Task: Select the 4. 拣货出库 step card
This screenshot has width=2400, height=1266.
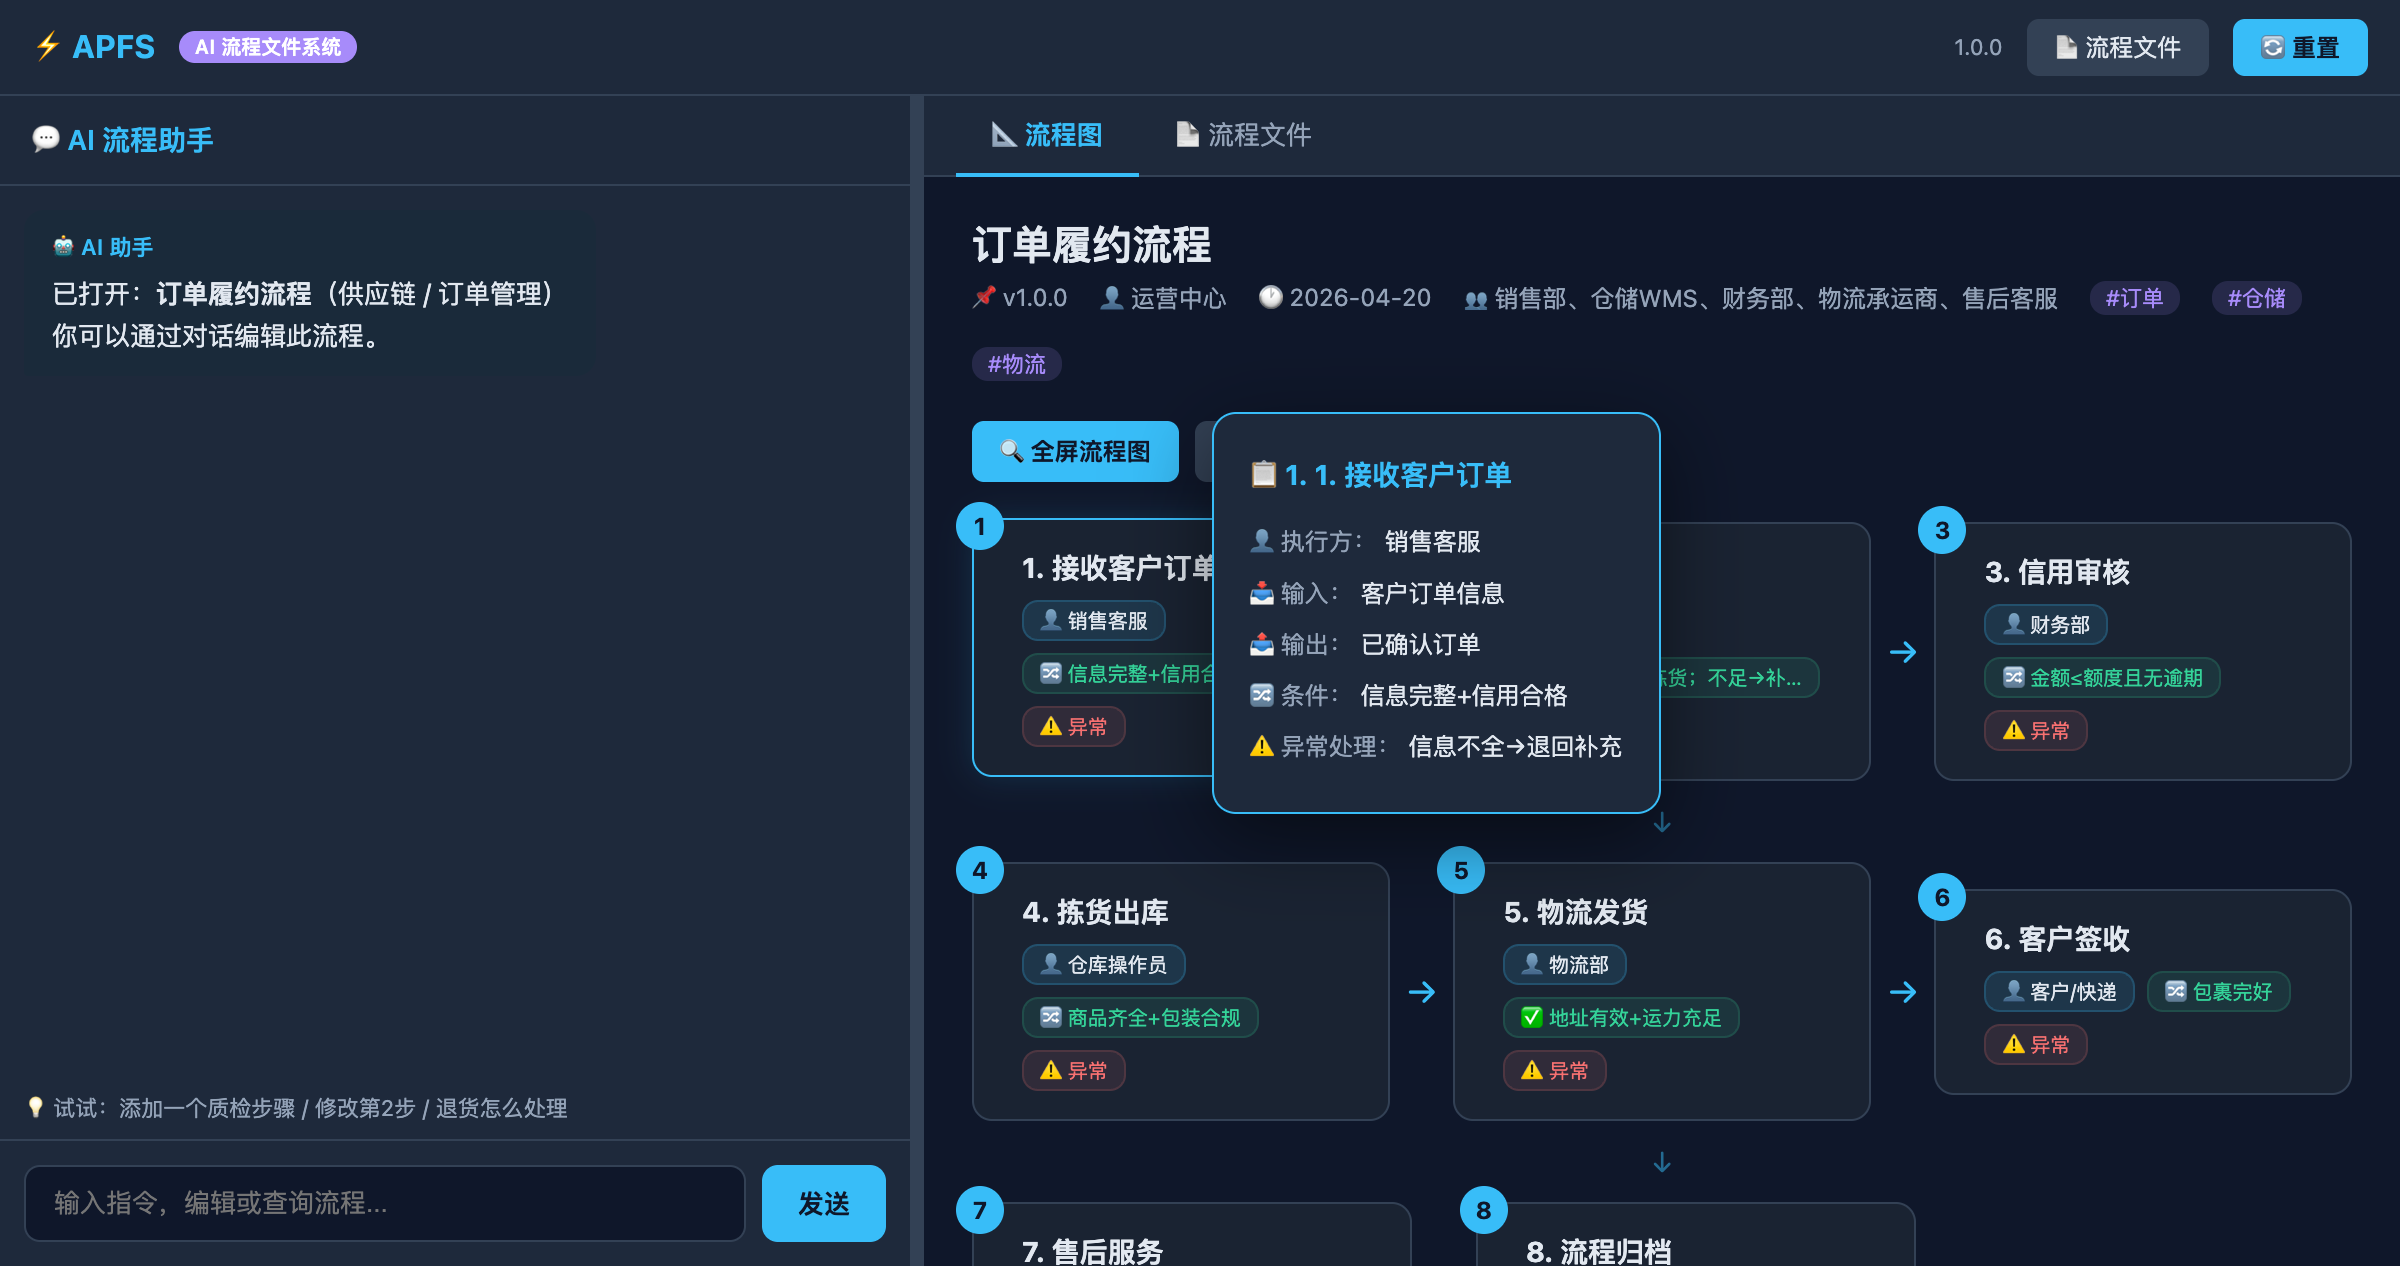Action: coord(1180,991)
